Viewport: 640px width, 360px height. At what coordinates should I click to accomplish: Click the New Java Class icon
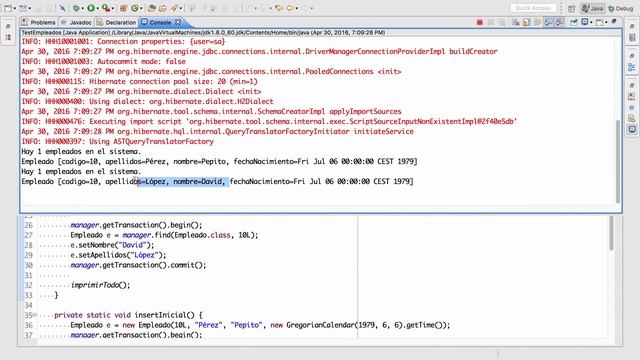click(x=134, y=8)
